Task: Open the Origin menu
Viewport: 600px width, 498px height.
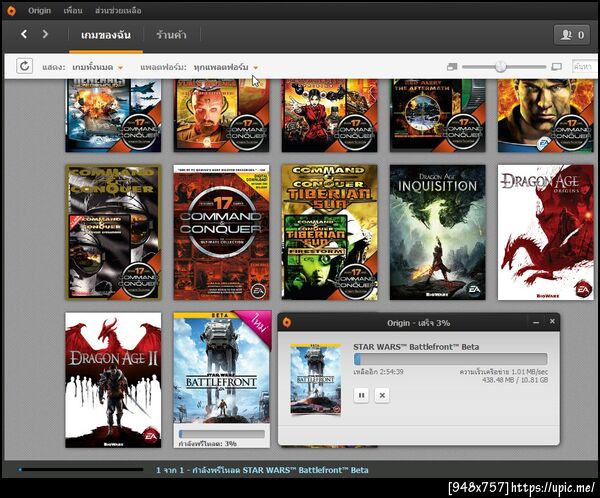Action: (x=39, y=11)
